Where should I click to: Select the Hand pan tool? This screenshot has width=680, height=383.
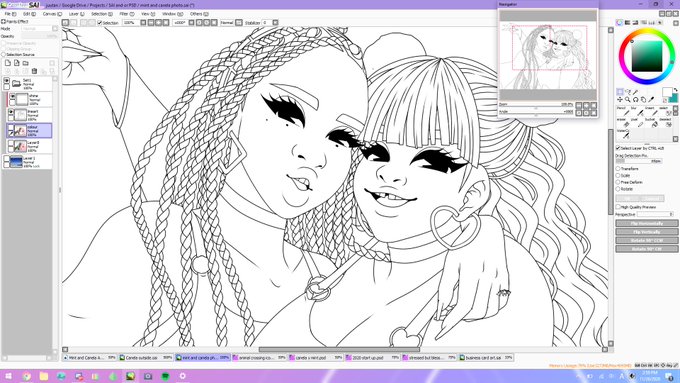[643, 99]
